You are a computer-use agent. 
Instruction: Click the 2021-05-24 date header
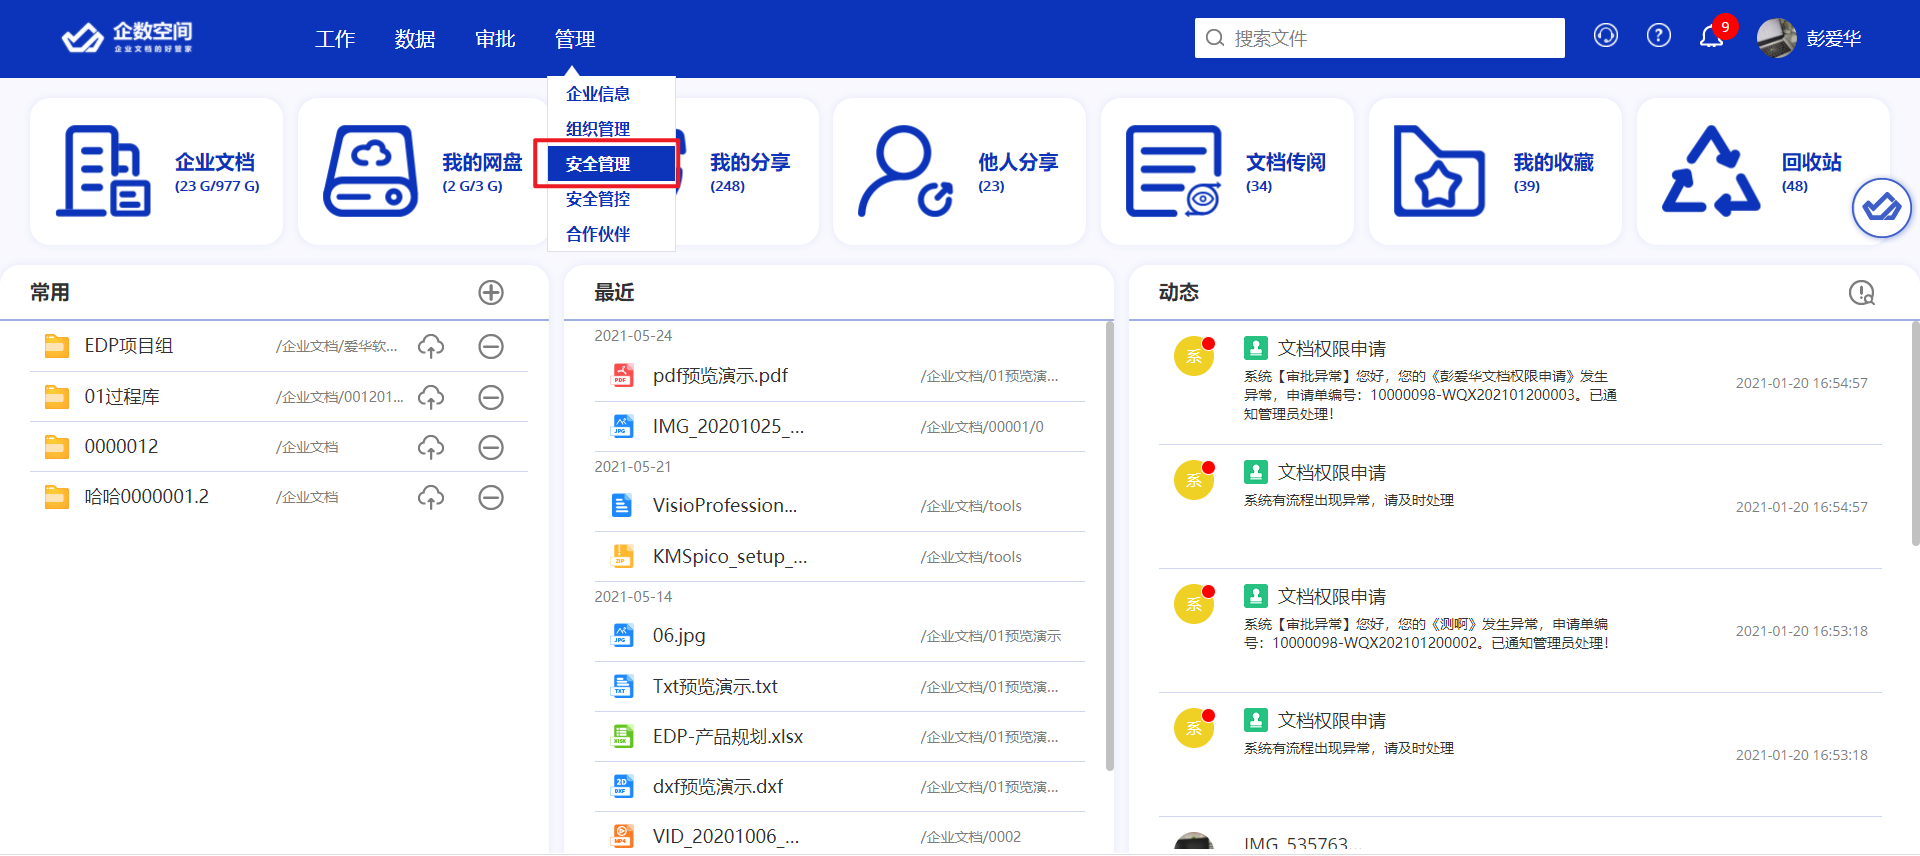(x=633, y=336)
